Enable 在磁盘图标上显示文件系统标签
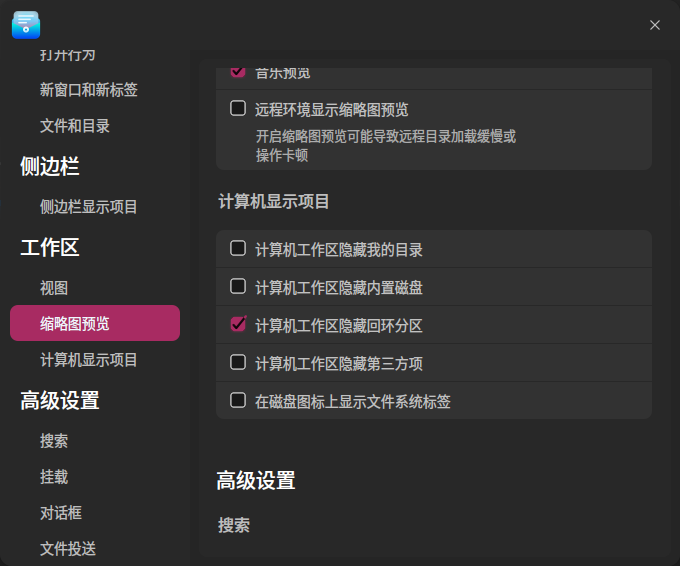The image size is (680, 566). (x=238, y=400)
